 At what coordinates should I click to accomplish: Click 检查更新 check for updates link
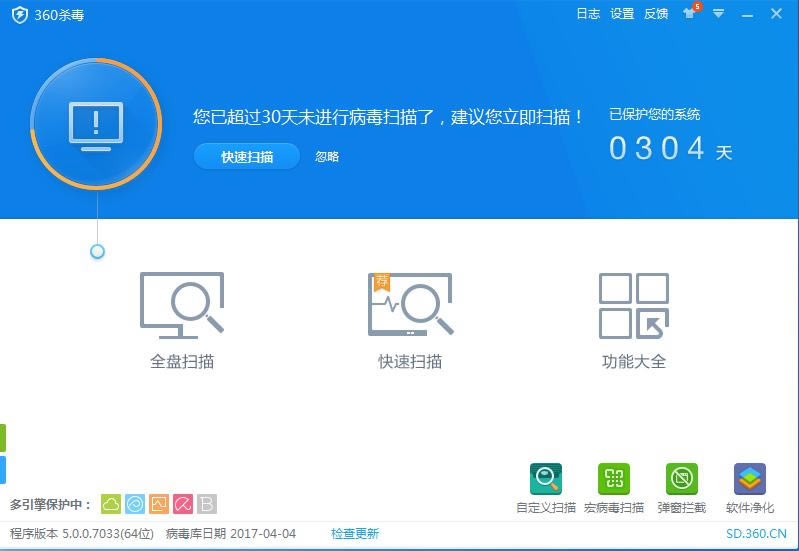tap(355, 534)
